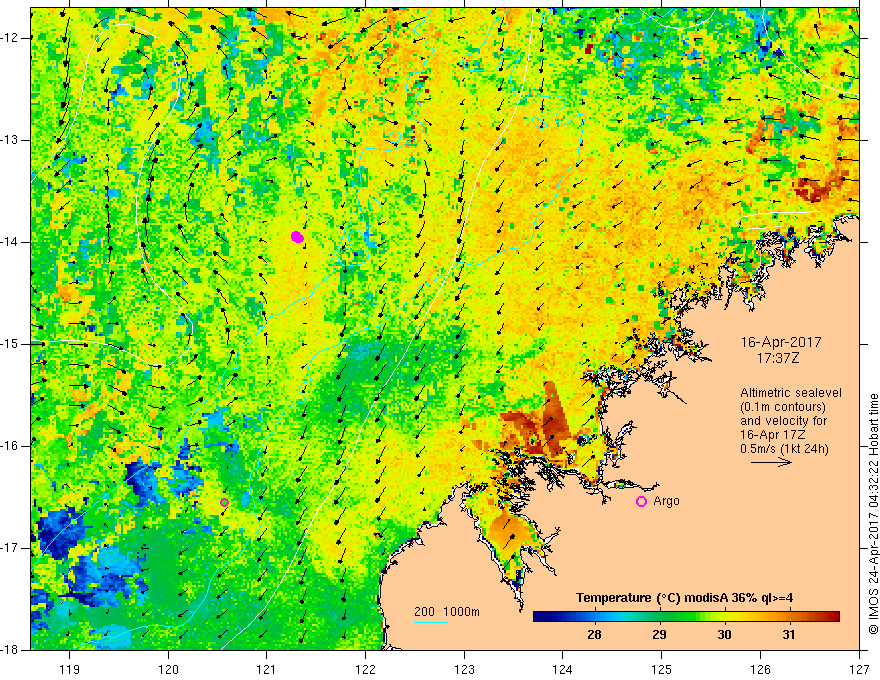The width and height of the screenshot is (880, 680).
Task: Click latitude label '-18' on left axis
Action: pos(10,650)
